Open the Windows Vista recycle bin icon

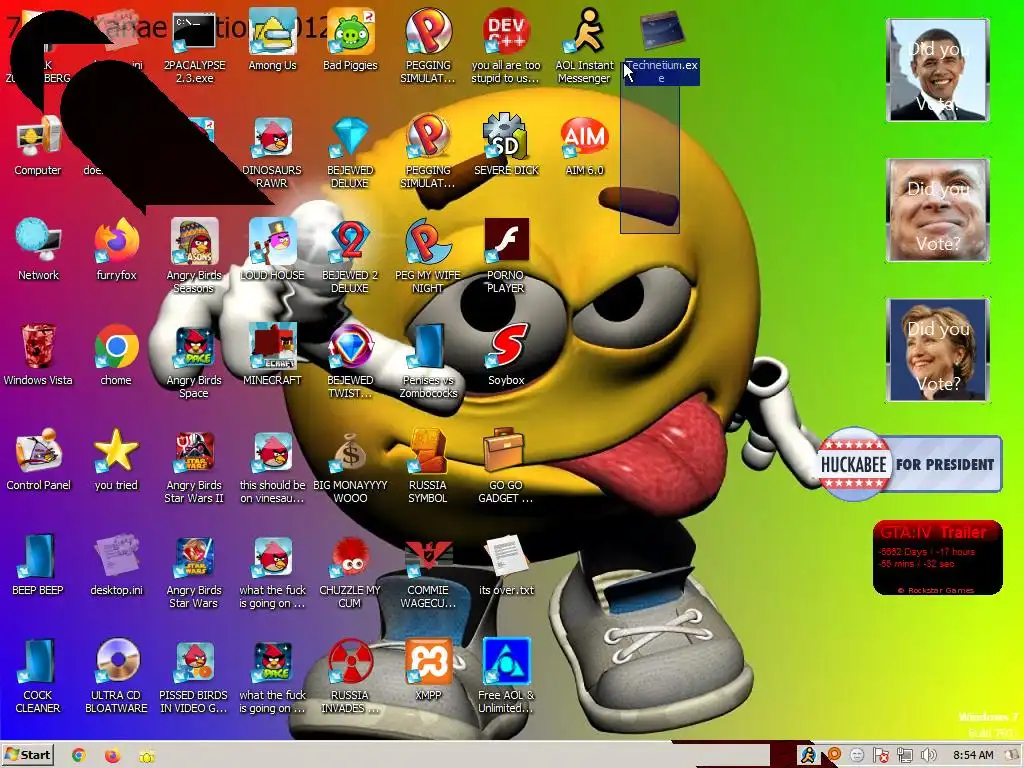(38, 355)
